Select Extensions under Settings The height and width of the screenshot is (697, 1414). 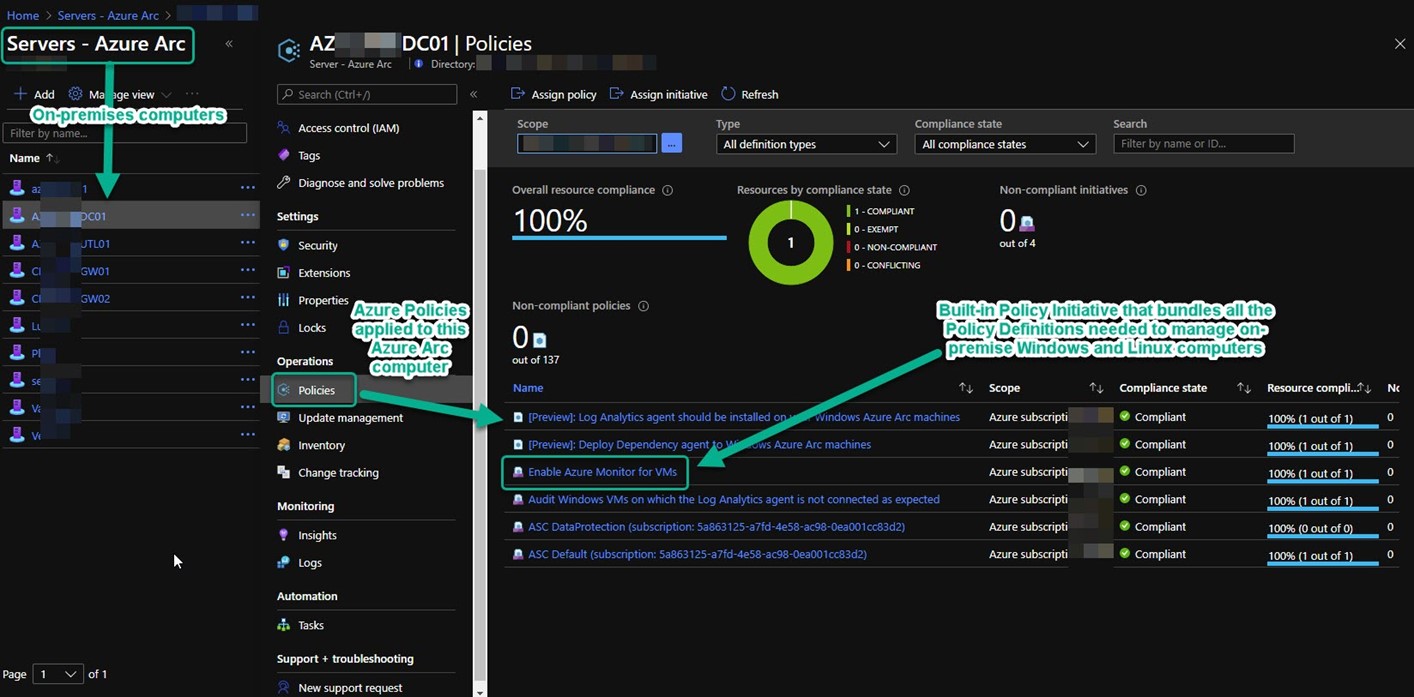pyautogui.click(x=324, y=273)
